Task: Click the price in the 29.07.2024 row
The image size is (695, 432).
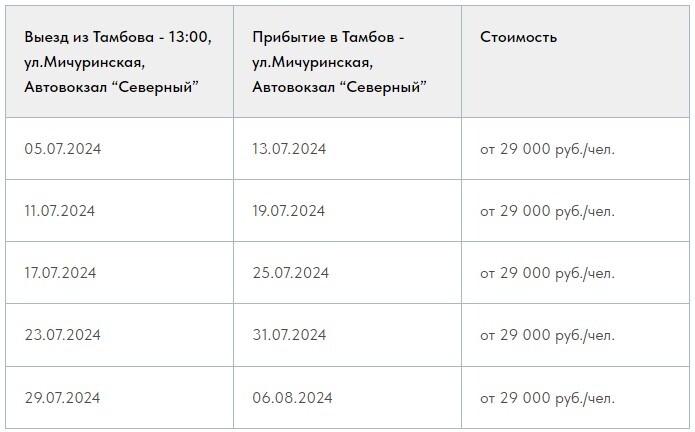Action: click(x=547, y=397)
